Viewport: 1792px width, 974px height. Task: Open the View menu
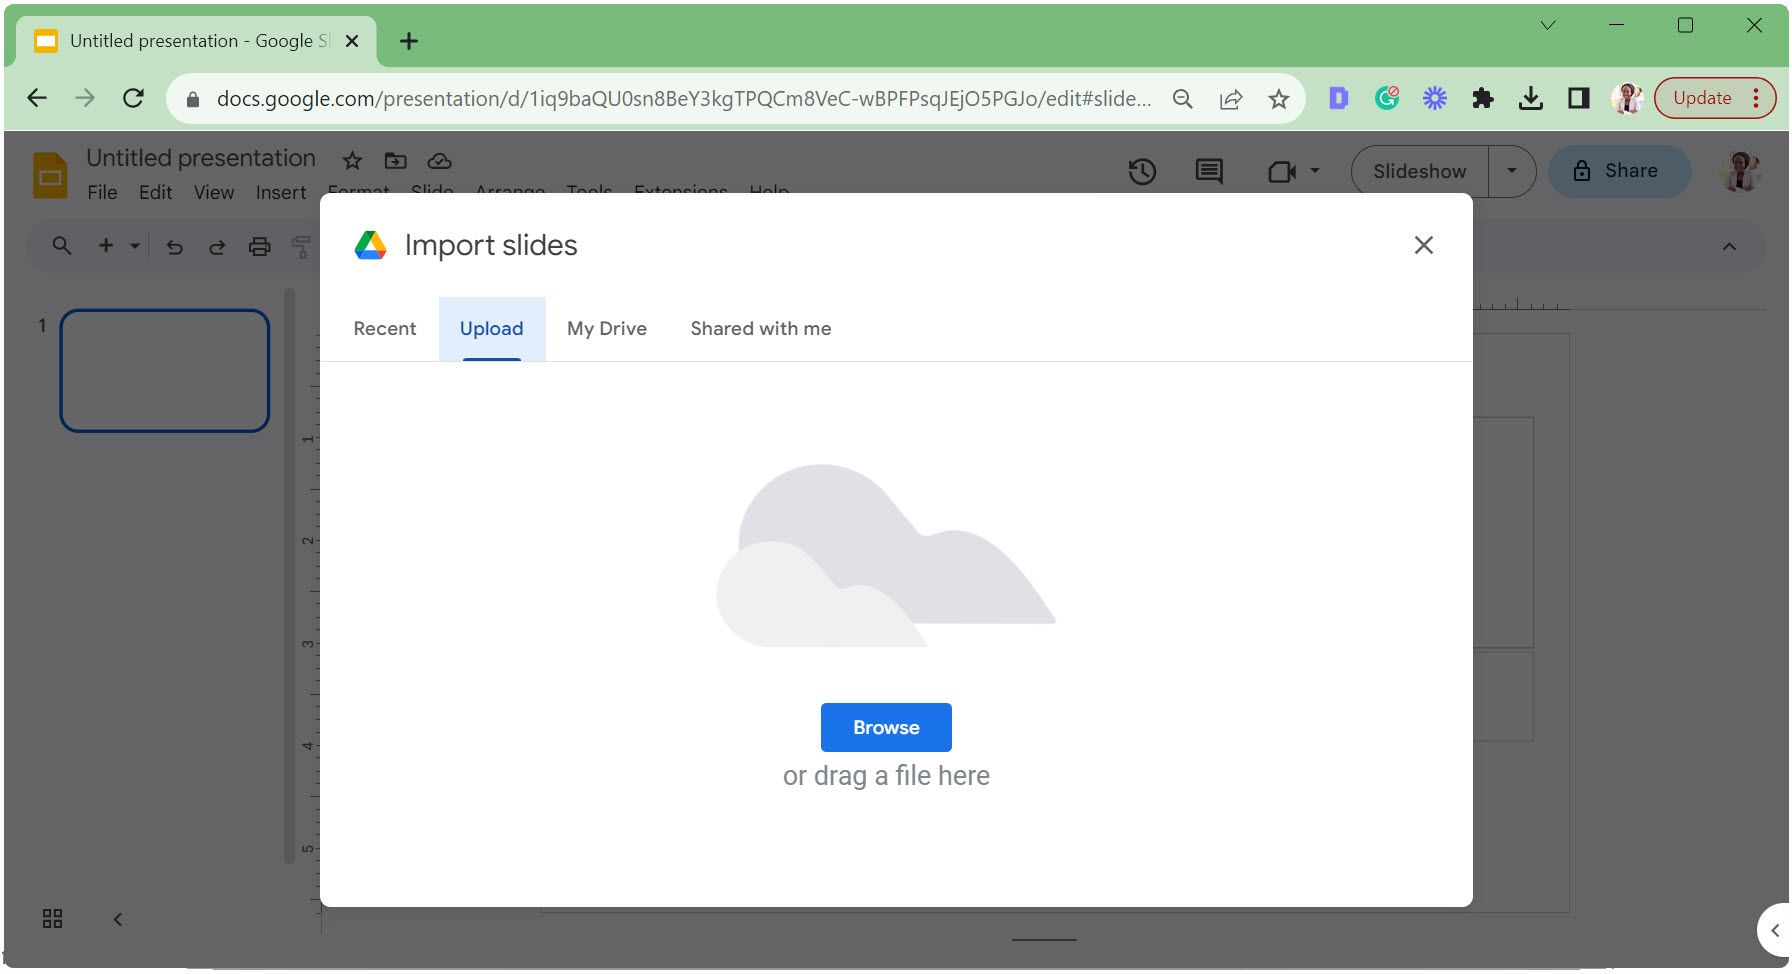pos(214,192)
